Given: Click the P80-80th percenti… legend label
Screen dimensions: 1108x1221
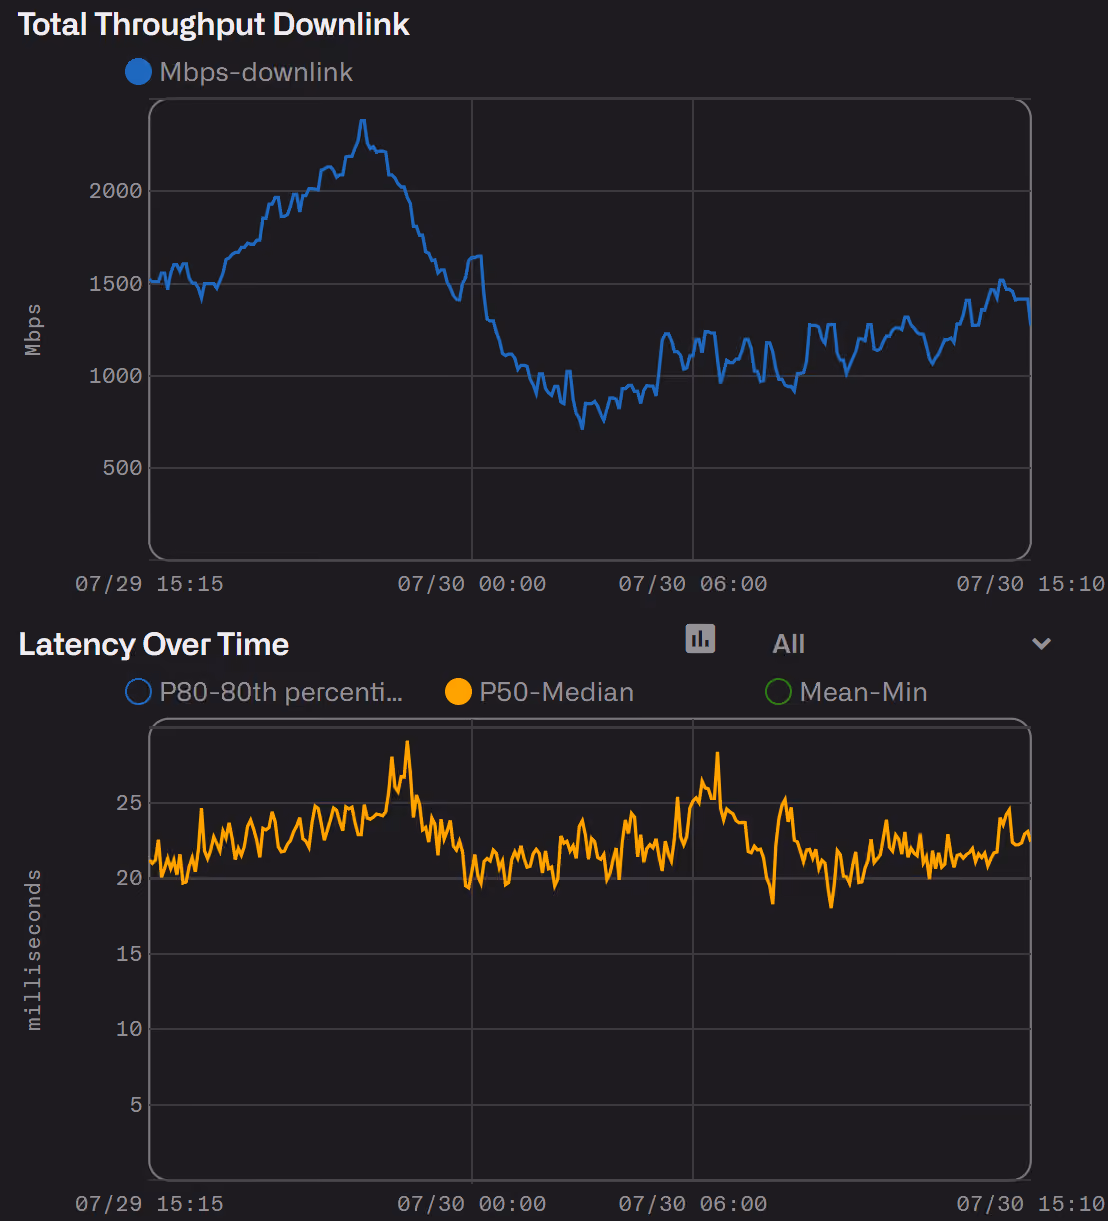Looking at the screenshot, I should [x=281, y=692].
